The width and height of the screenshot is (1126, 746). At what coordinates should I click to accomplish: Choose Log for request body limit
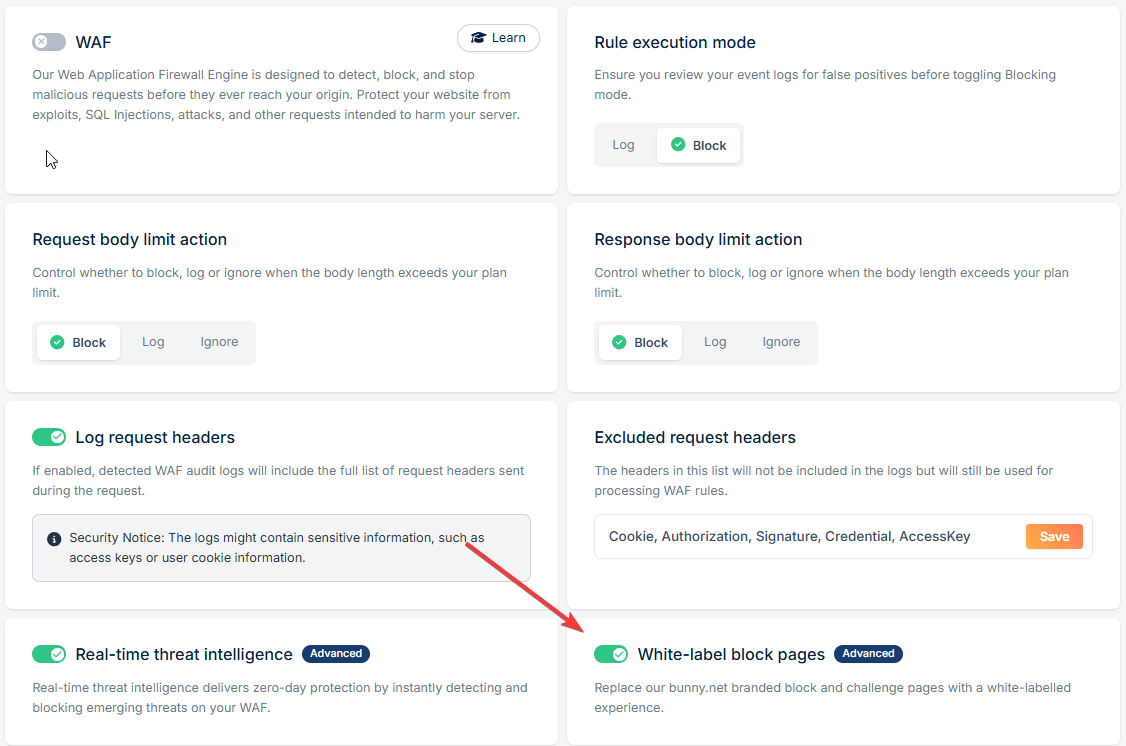[x=153, y=342]
